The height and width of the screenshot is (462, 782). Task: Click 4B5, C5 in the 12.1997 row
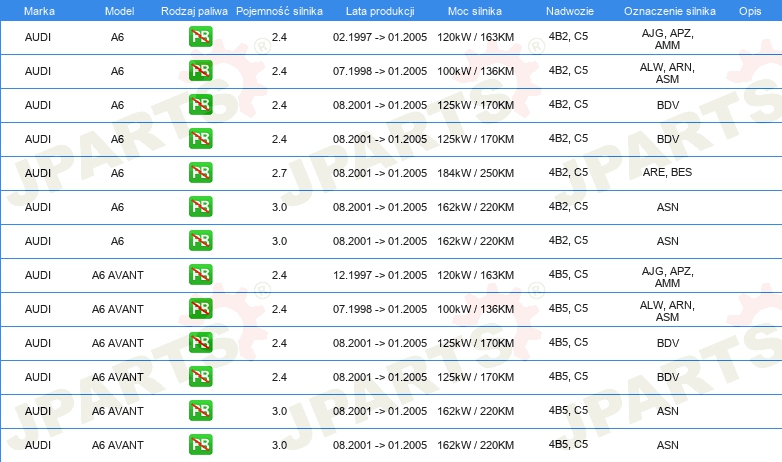click(x=568, y=274)
